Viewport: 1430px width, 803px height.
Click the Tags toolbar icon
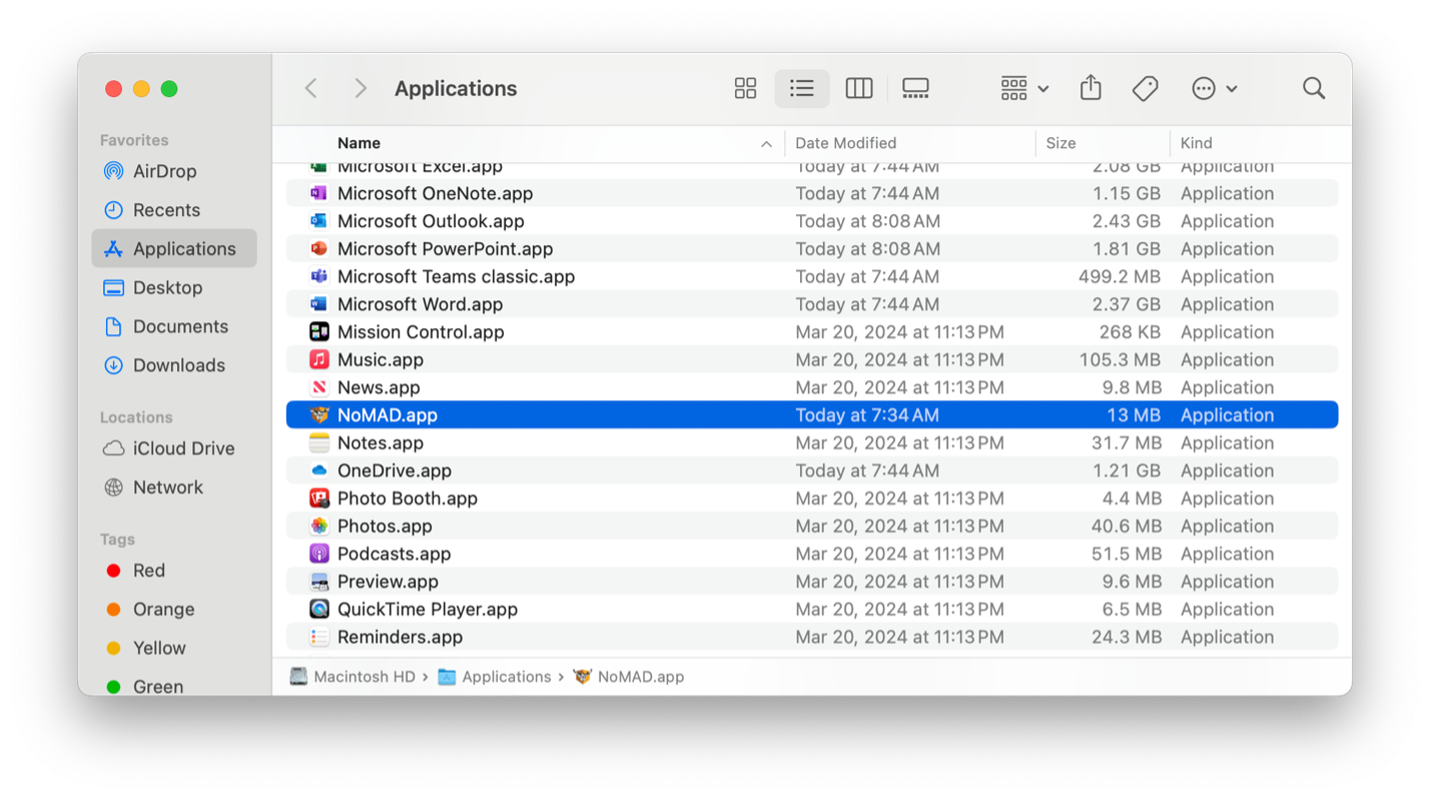(1145, 89)
